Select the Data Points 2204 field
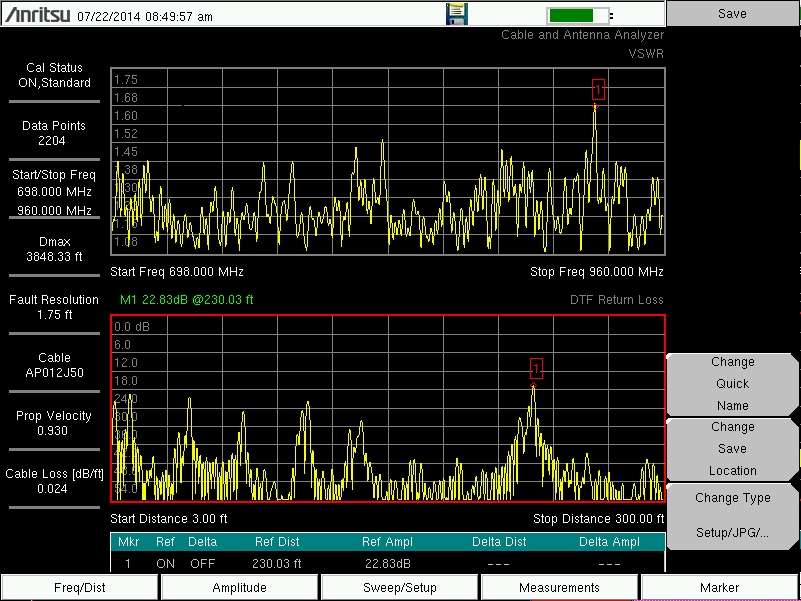Viewport: 801px width, 601px height. pos(54,133)
